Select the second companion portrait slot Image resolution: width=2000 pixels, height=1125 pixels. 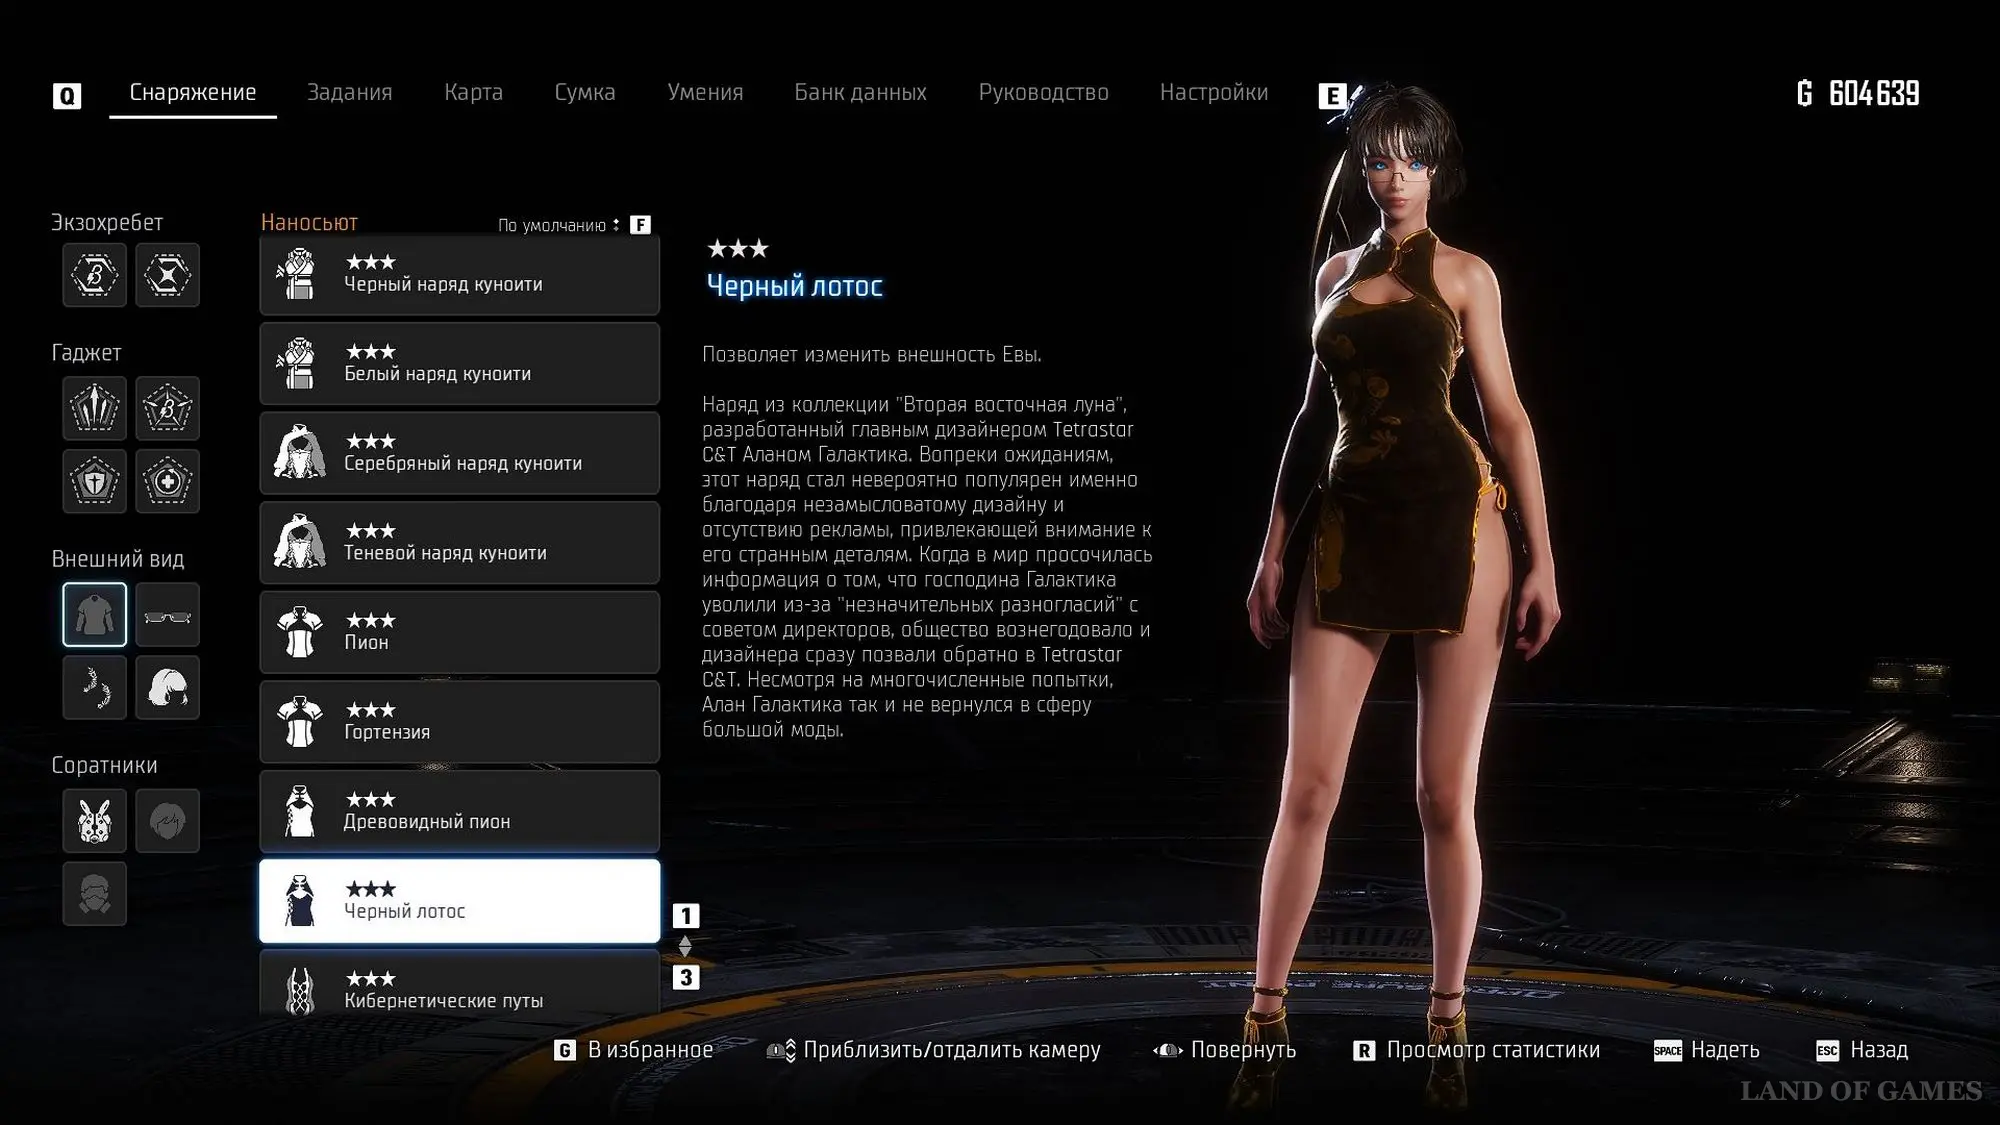[168, 820]
